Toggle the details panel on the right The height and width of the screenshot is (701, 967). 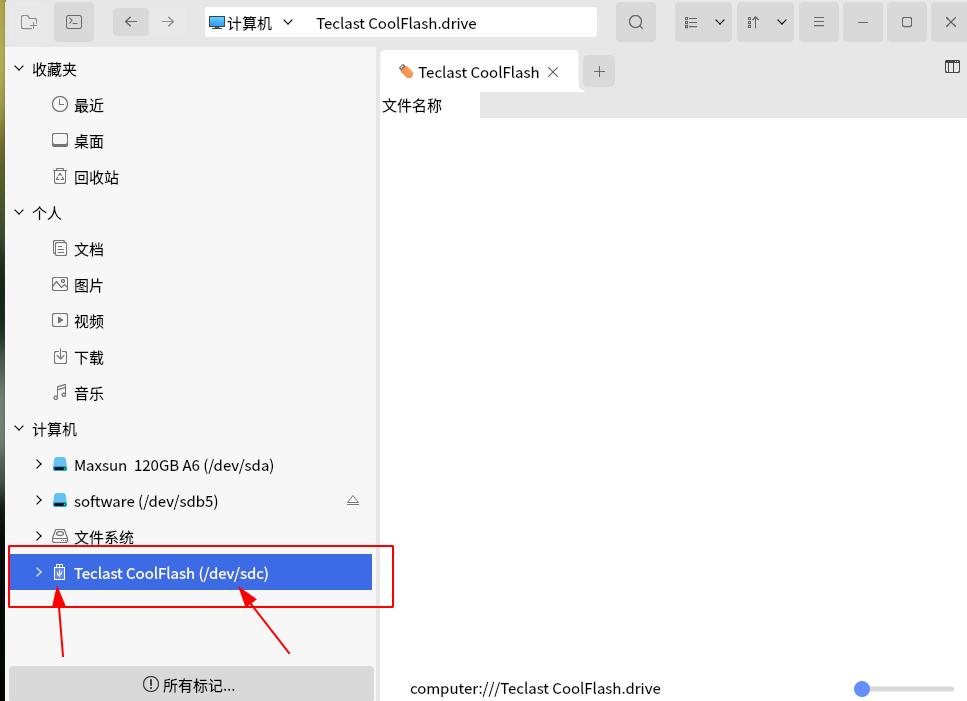(951, 66)
